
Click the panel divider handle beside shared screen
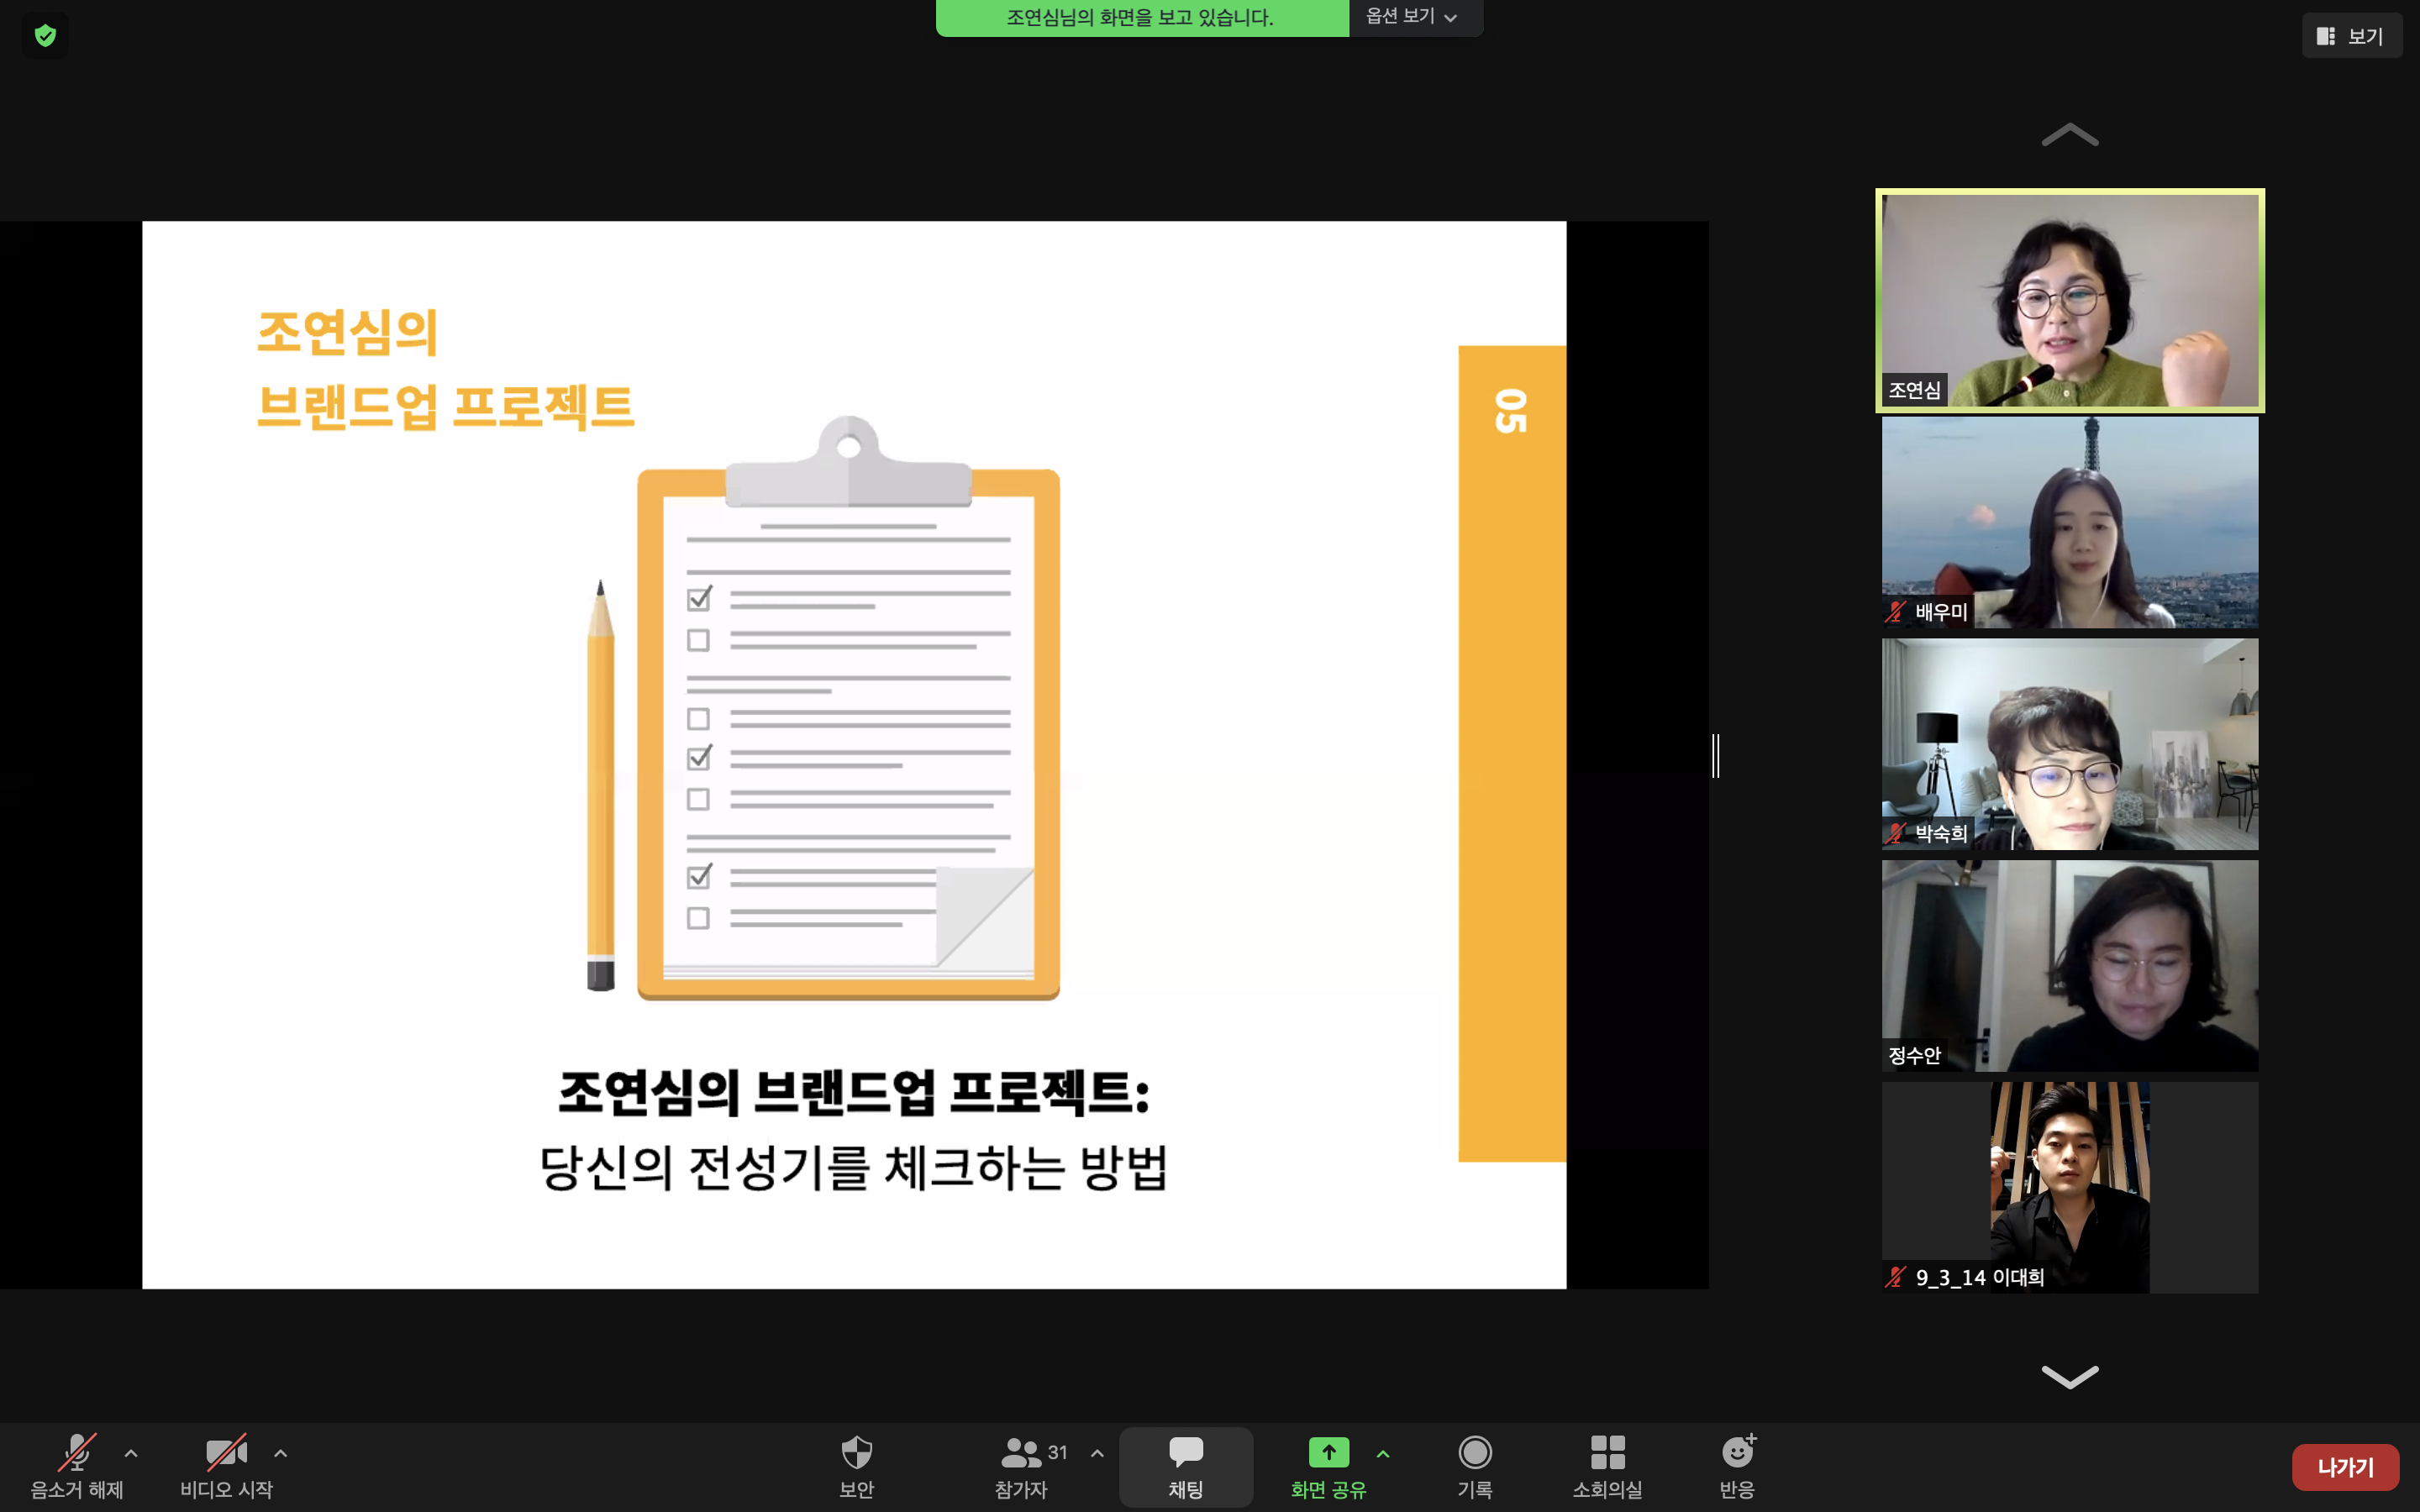[1716, 755]
